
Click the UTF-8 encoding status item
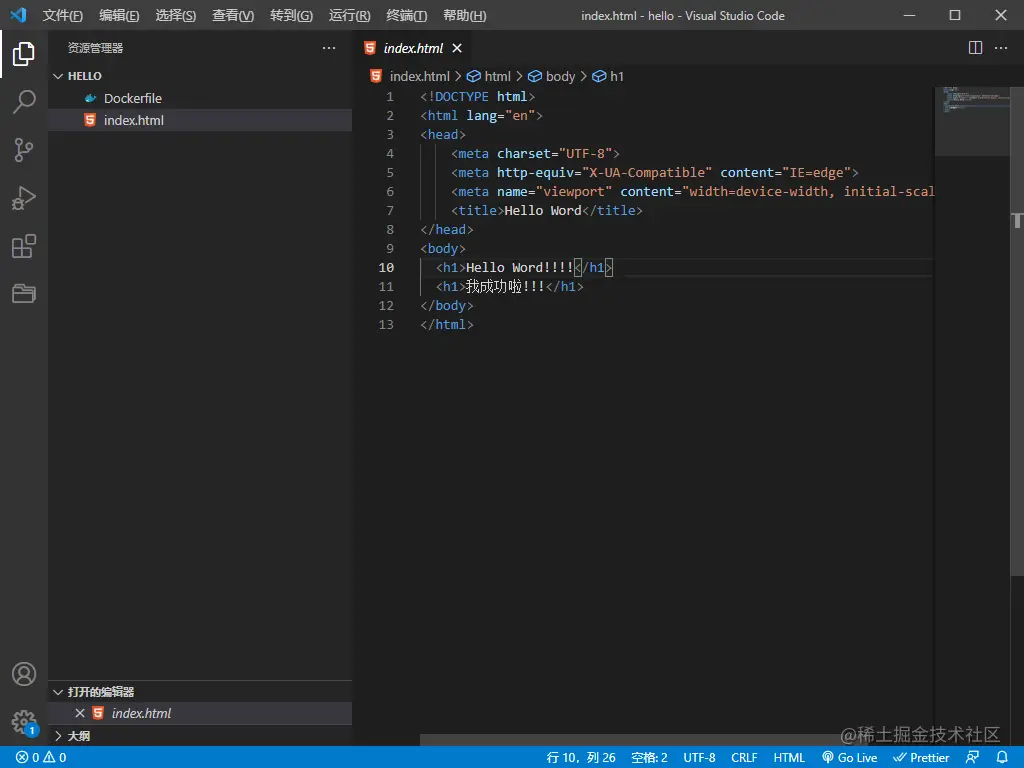(x=699, y=758)
